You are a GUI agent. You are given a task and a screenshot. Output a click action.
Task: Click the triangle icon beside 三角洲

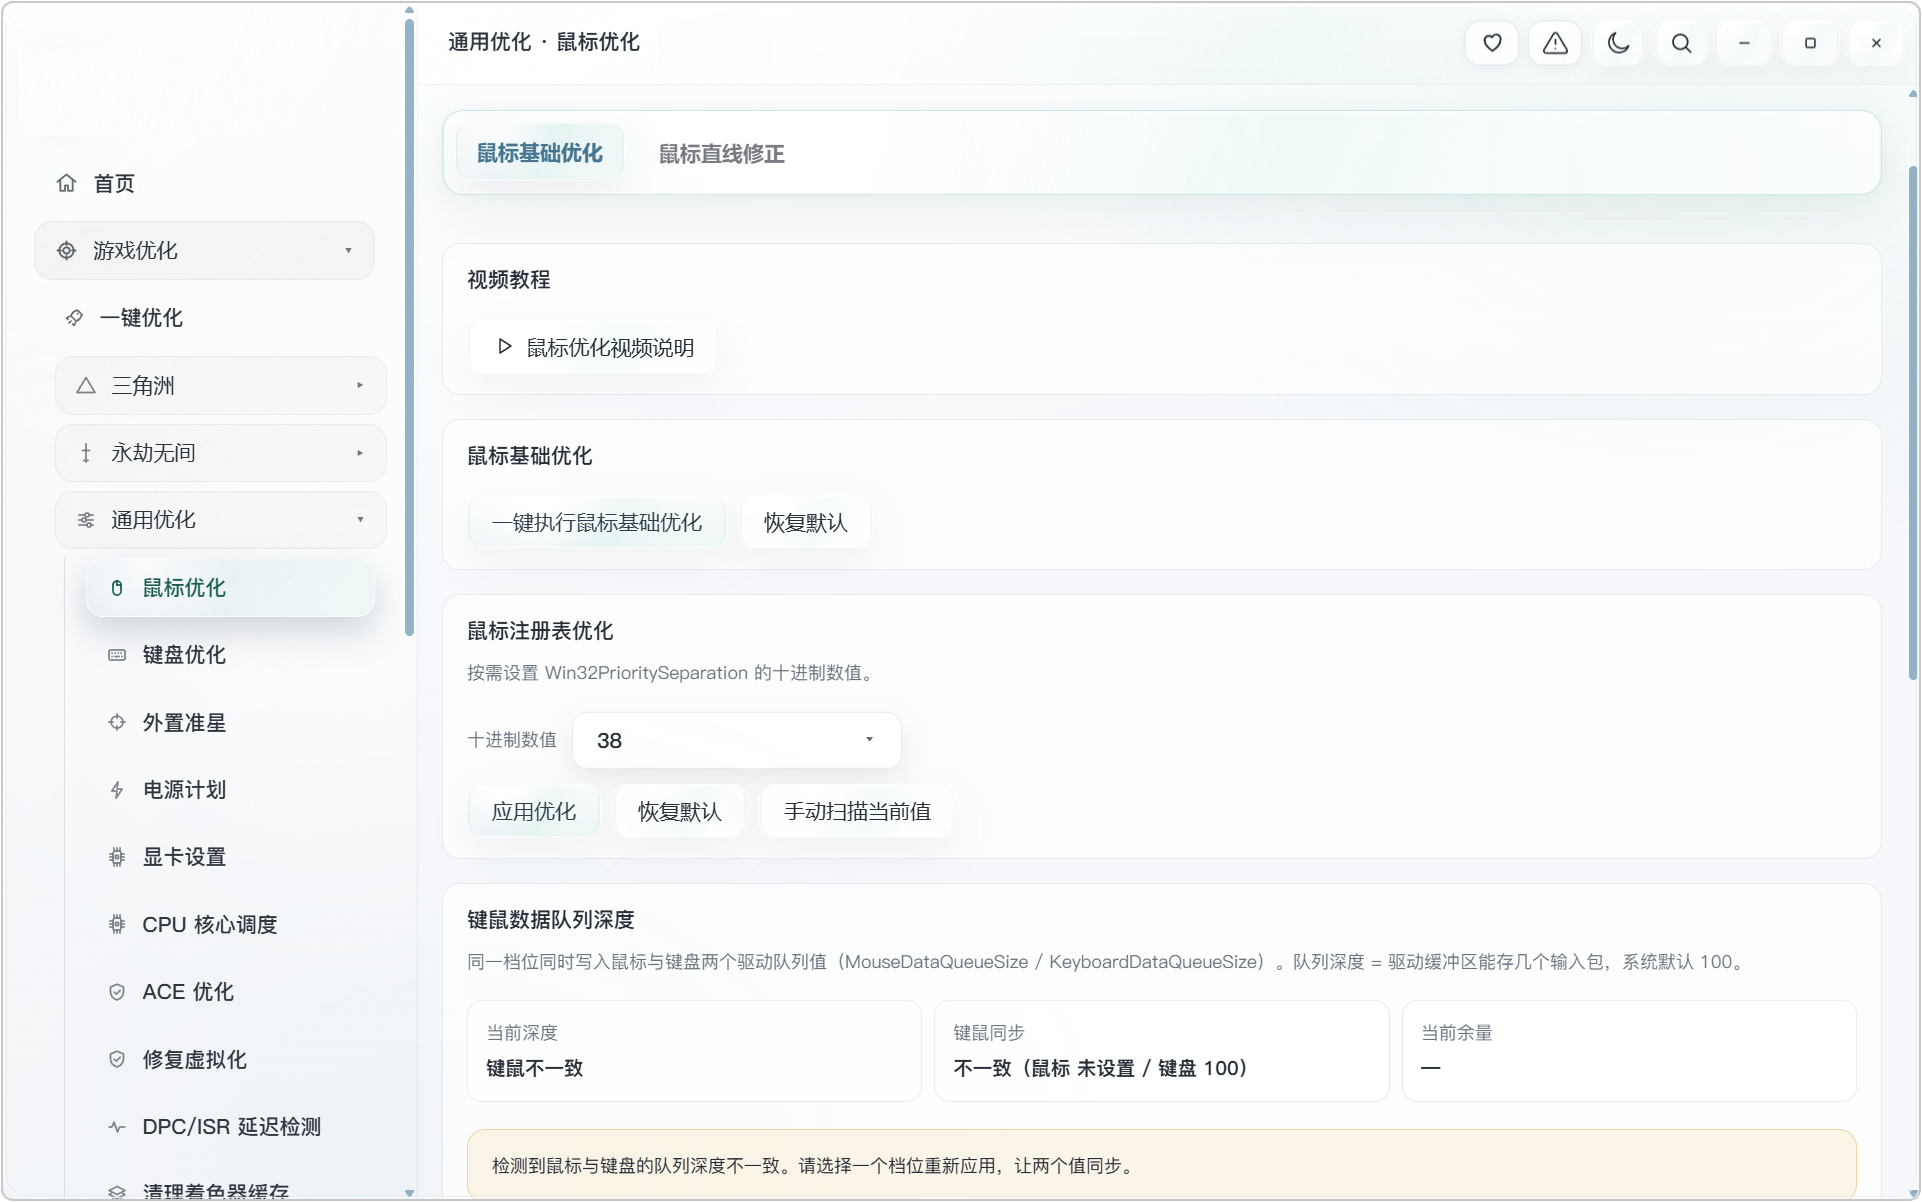tap(86, 386)
